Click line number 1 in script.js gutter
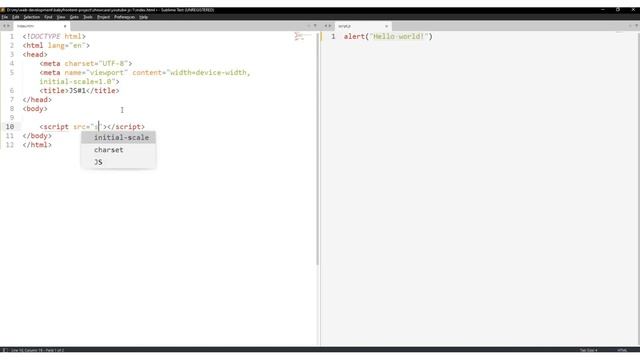640x360 pixels. point(333,36)
